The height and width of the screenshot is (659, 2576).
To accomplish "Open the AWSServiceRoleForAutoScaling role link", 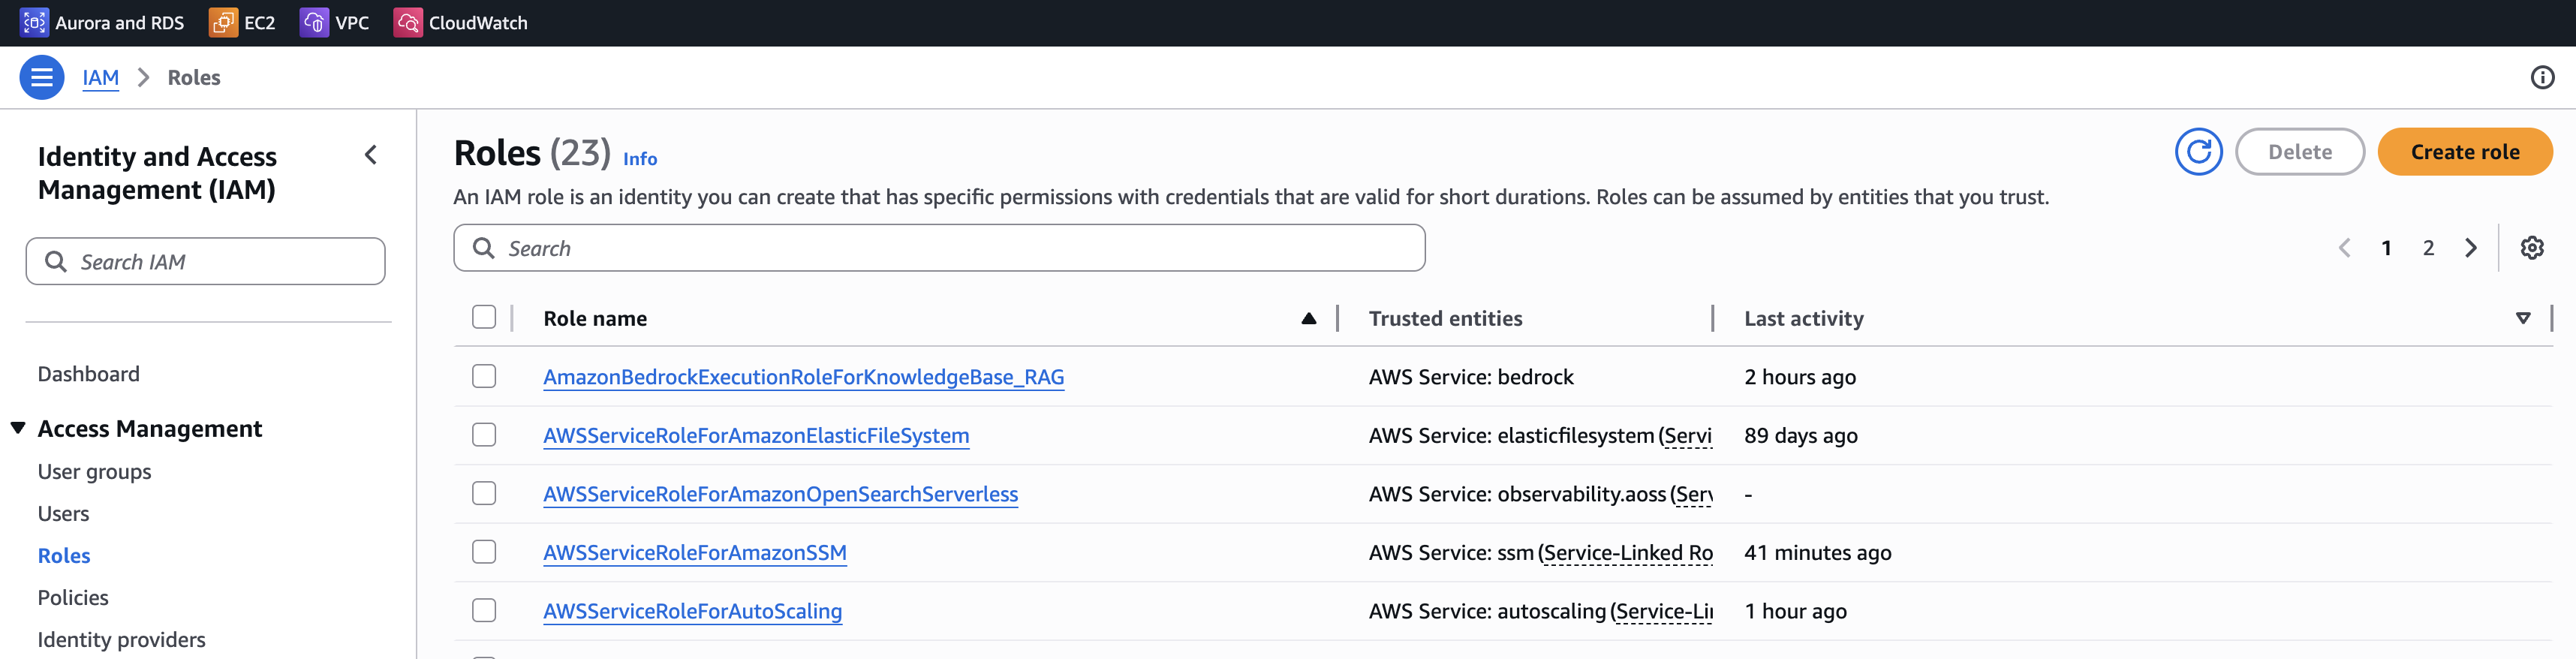I will pos(692,611).
